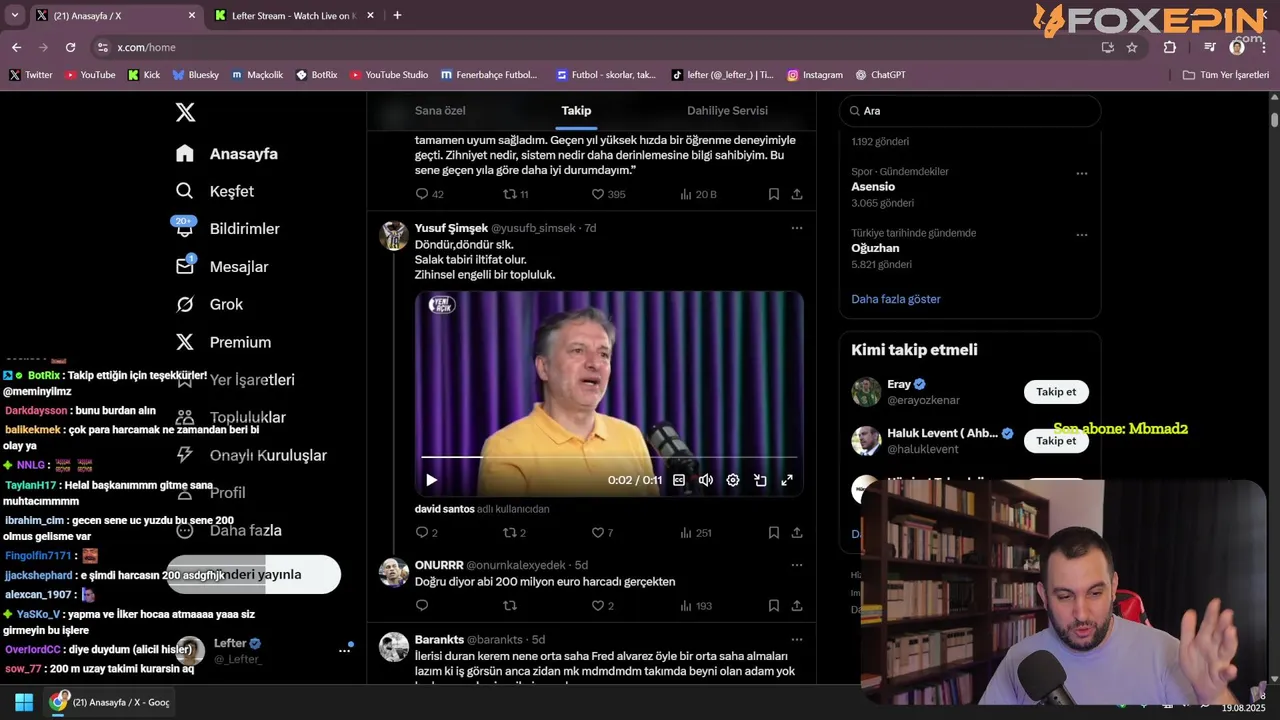The width and height of the screenshot is (1280, 720).
Task: Follow Haluk Levent with Takip et
Action: click(1056, 441)
